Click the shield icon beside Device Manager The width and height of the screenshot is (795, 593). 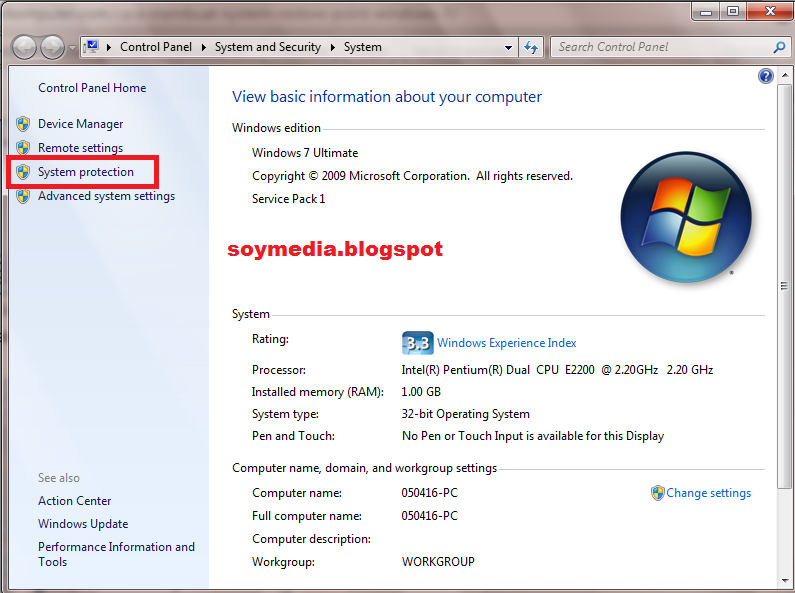point(23,124)
